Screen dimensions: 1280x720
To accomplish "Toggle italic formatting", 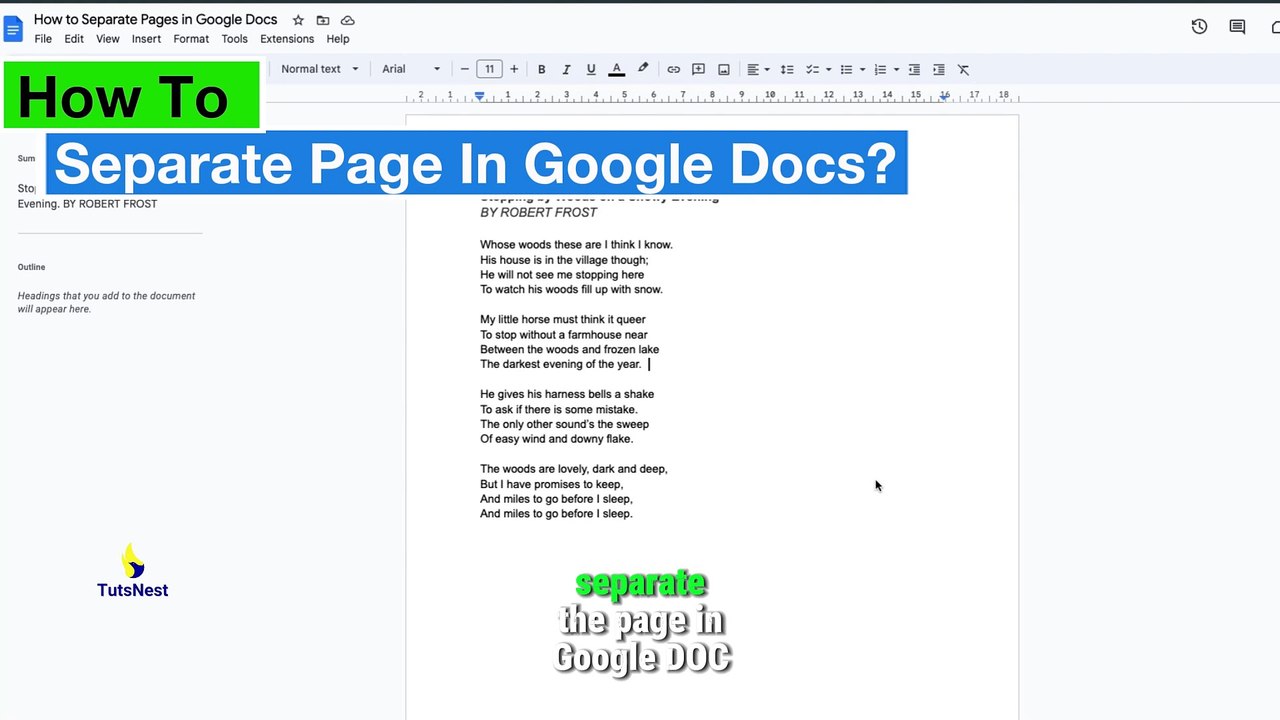I will pyautogui.click(x=566, y=69).
